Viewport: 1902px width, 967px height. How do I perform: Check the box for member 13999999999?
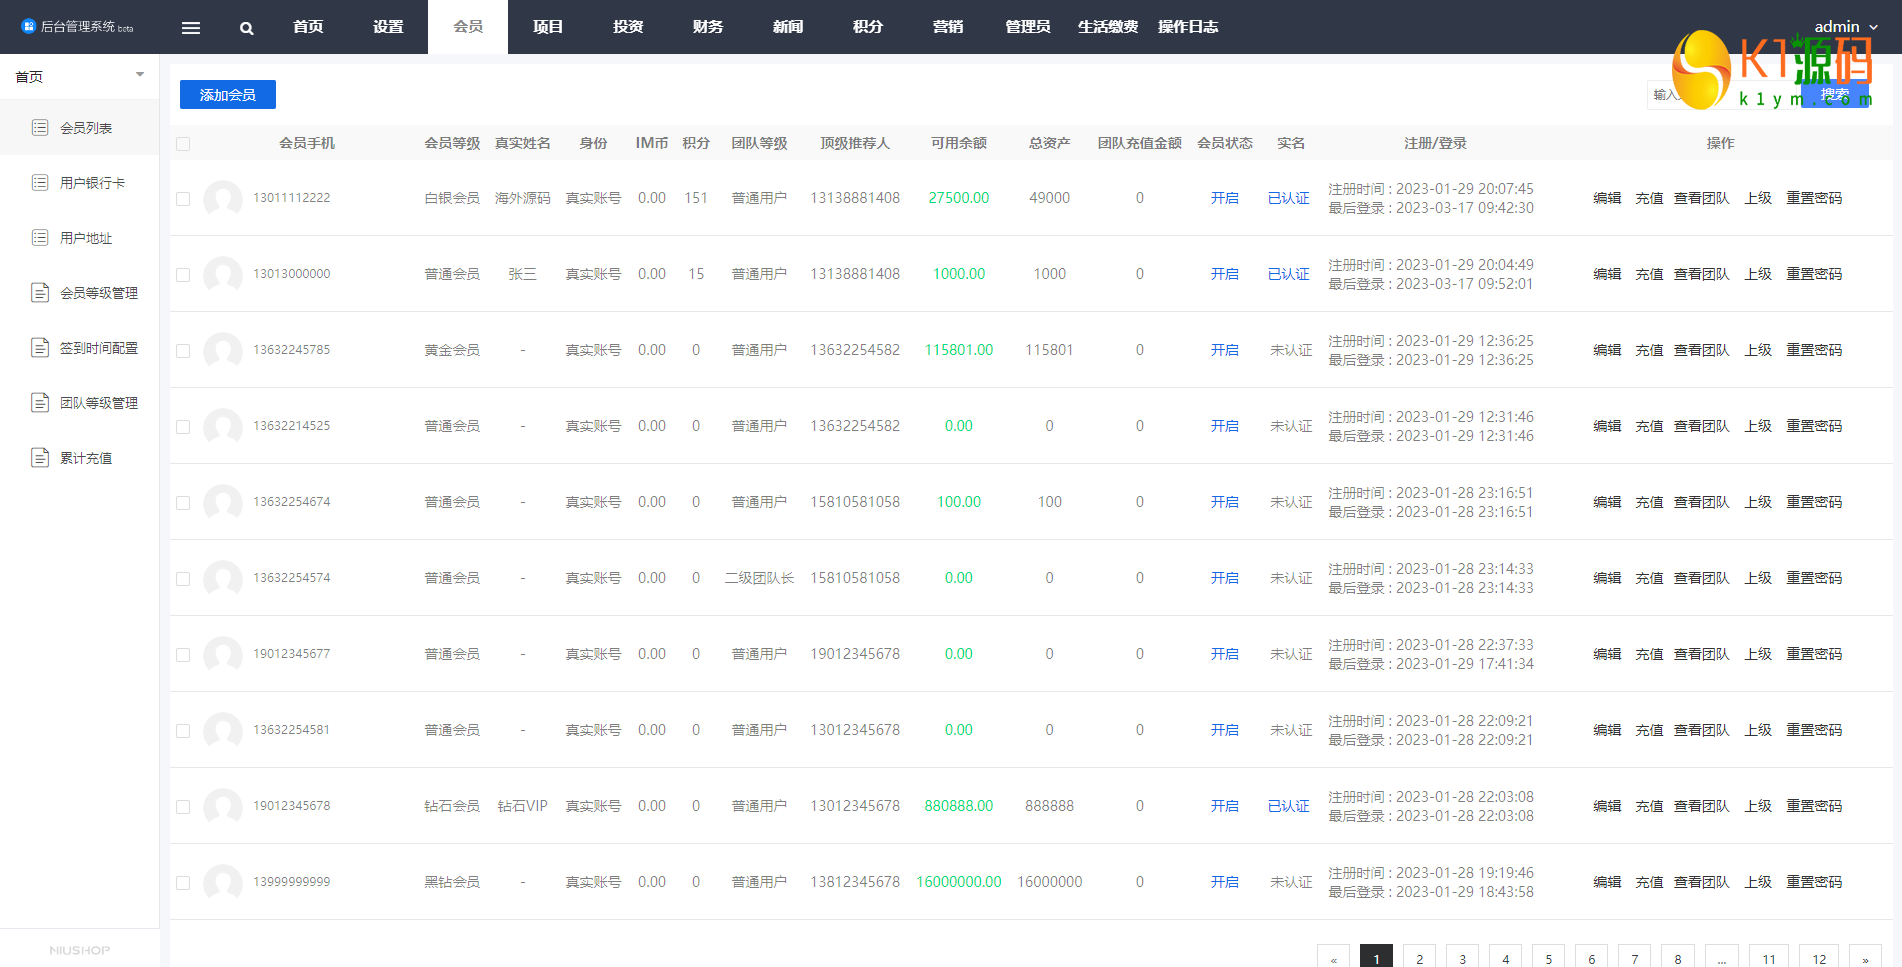[x=183, y=883]
